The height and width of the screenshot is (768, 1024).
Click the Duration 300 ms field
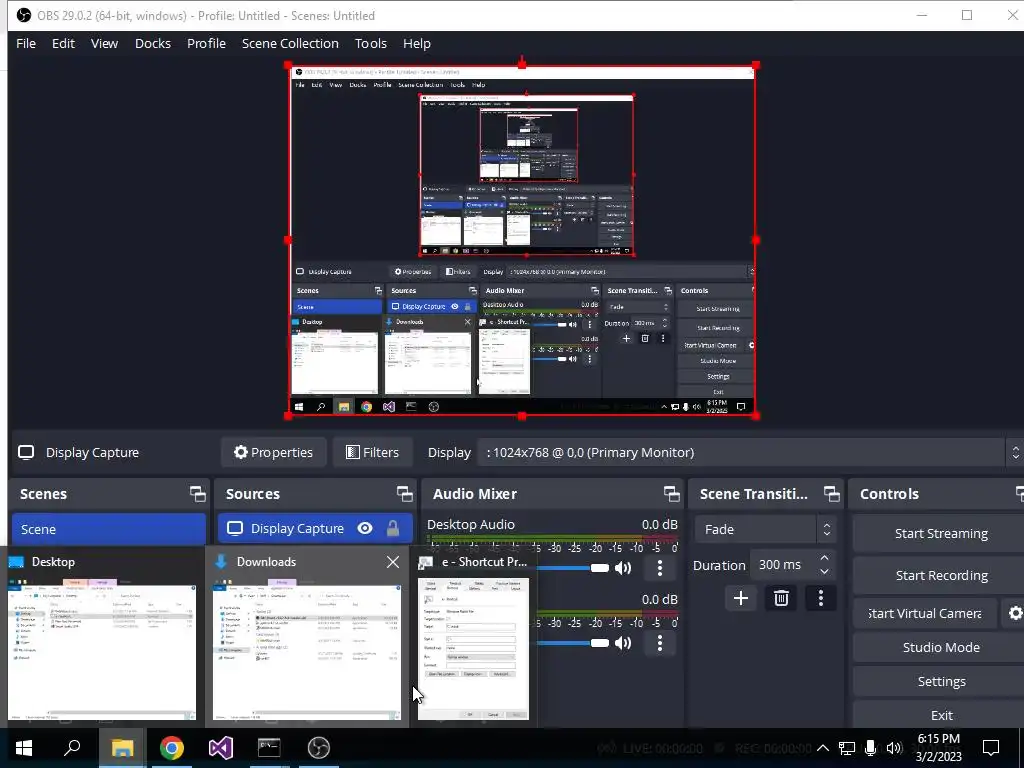pos(782,565)
